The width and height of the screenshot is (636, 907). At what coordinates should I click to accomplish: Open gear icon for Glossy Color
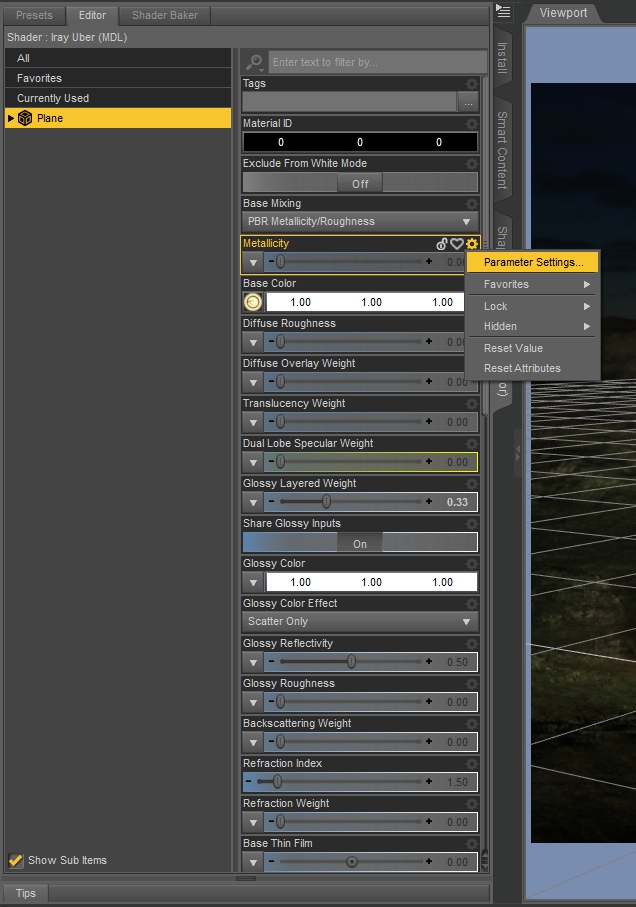[472, 563]
